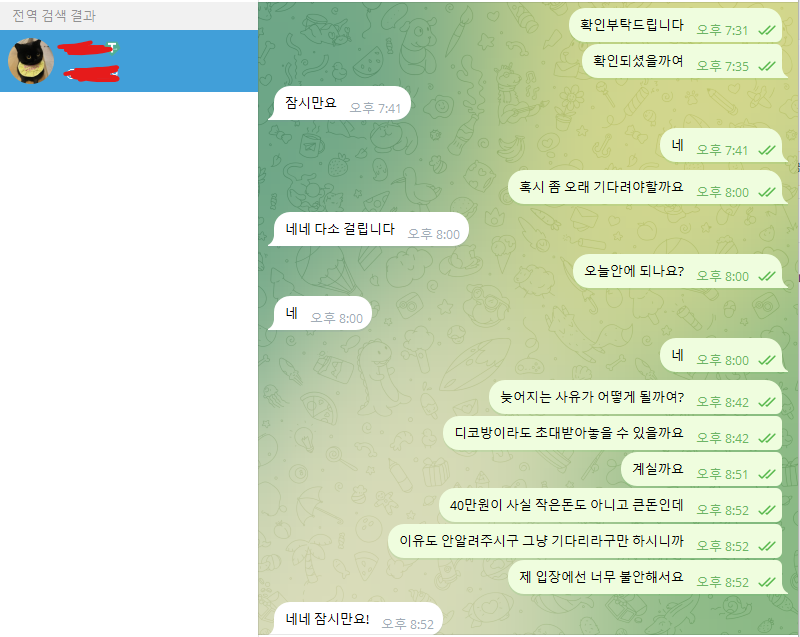Click double-check icon on 계실까요 message
Viewport: 800px width, 637px height.
pyautogui.click(x=766, y=474)
